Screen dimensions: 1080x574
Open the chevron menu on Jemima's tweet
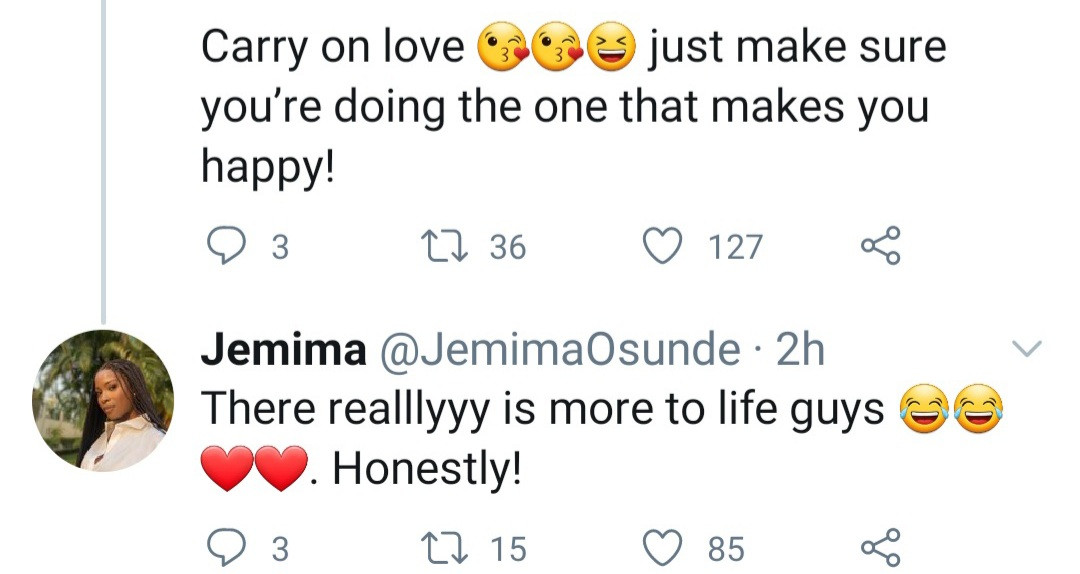[x=1027, y=349]
